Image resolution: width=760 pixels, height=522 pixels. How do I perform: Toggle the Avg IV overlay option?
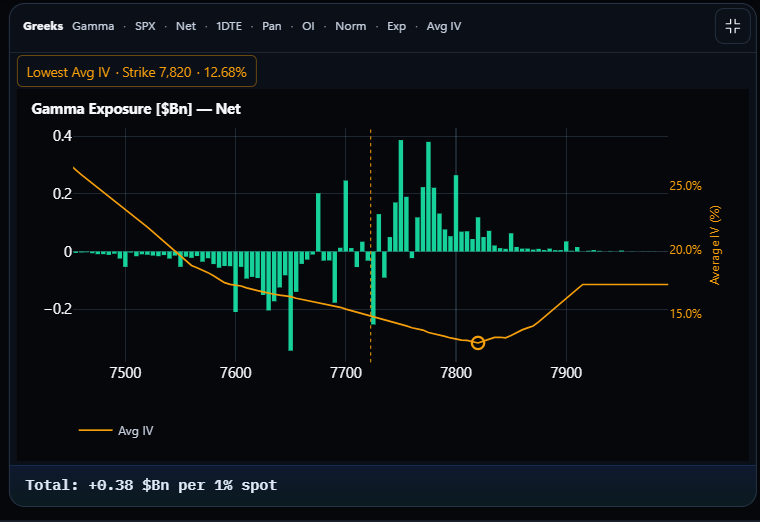point(443,26)
